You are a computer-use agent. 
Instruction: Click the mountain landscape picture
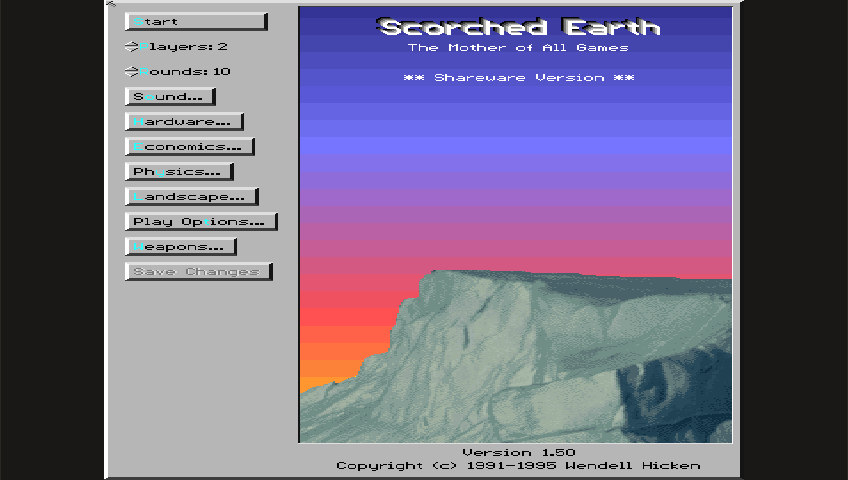coord(515,357)
